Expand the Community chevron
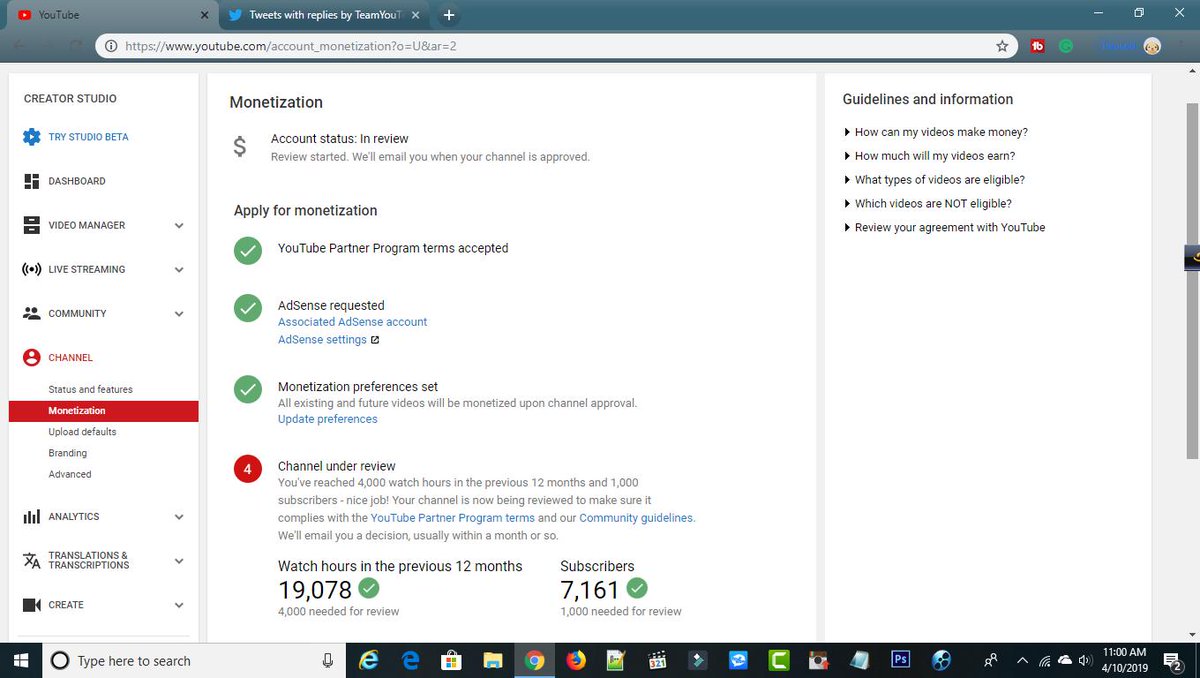 179,314
